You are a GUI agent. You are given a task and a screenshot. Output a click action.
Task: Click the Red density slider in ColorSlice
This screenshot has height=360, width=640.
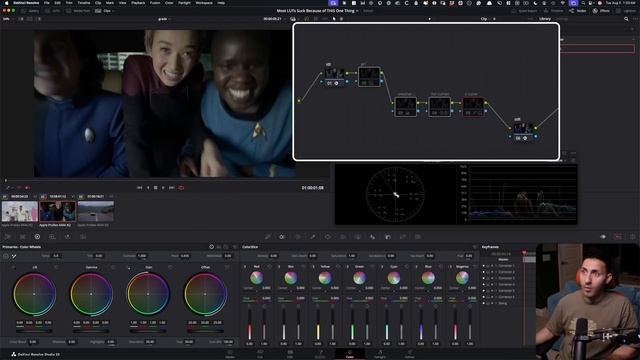pyautogui.click(x=250, y=324)
